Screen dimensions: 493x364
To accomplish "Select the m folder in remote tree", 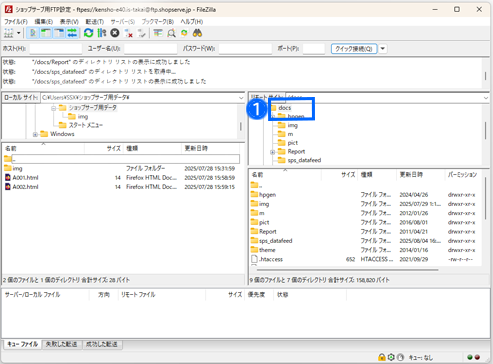I will point(290,134).
